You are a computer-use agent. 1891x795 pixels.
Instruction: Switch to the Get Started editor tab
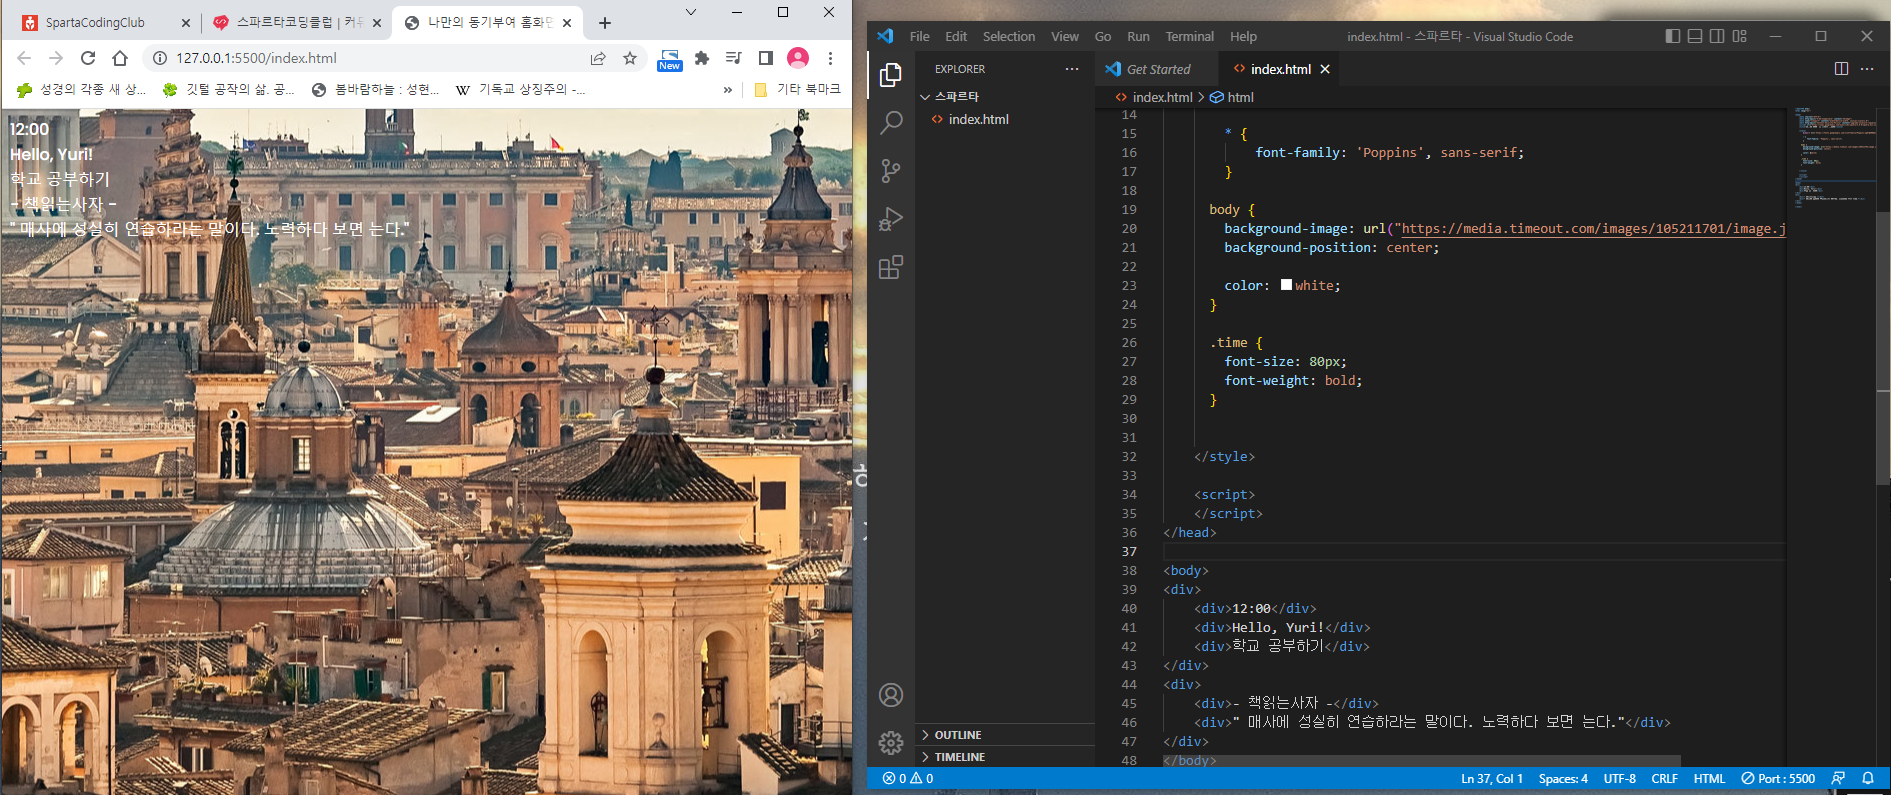coord(1157,69)
